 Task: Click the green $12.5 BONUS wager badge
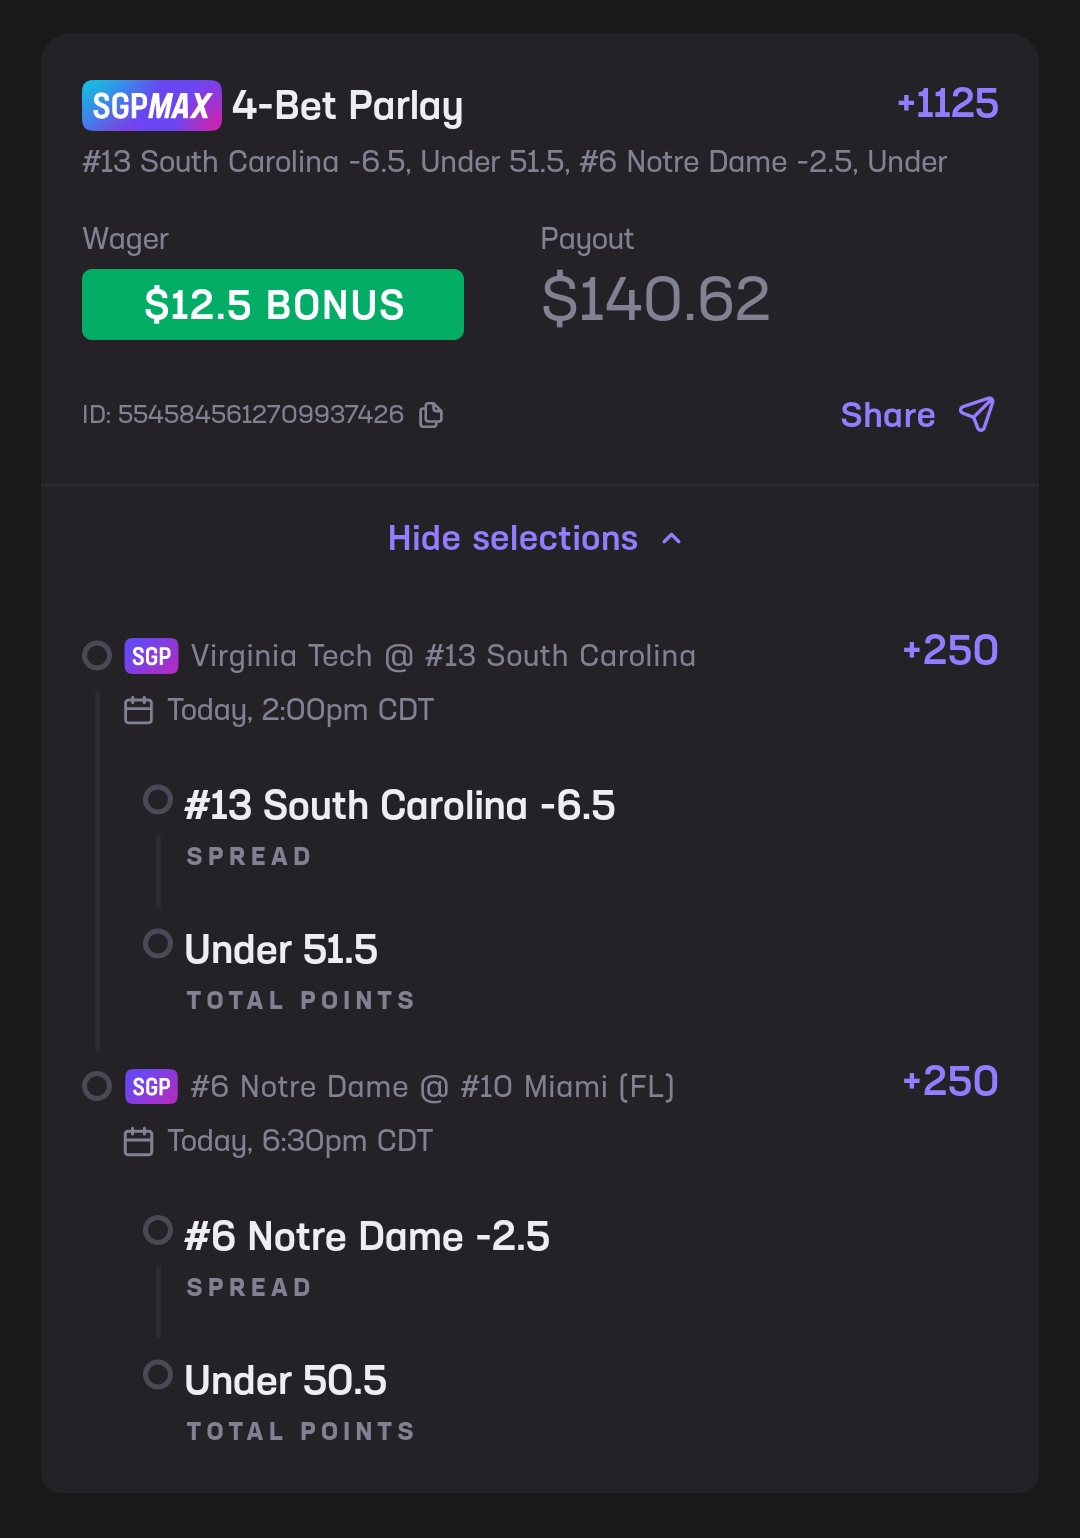[x=273, y=304]
